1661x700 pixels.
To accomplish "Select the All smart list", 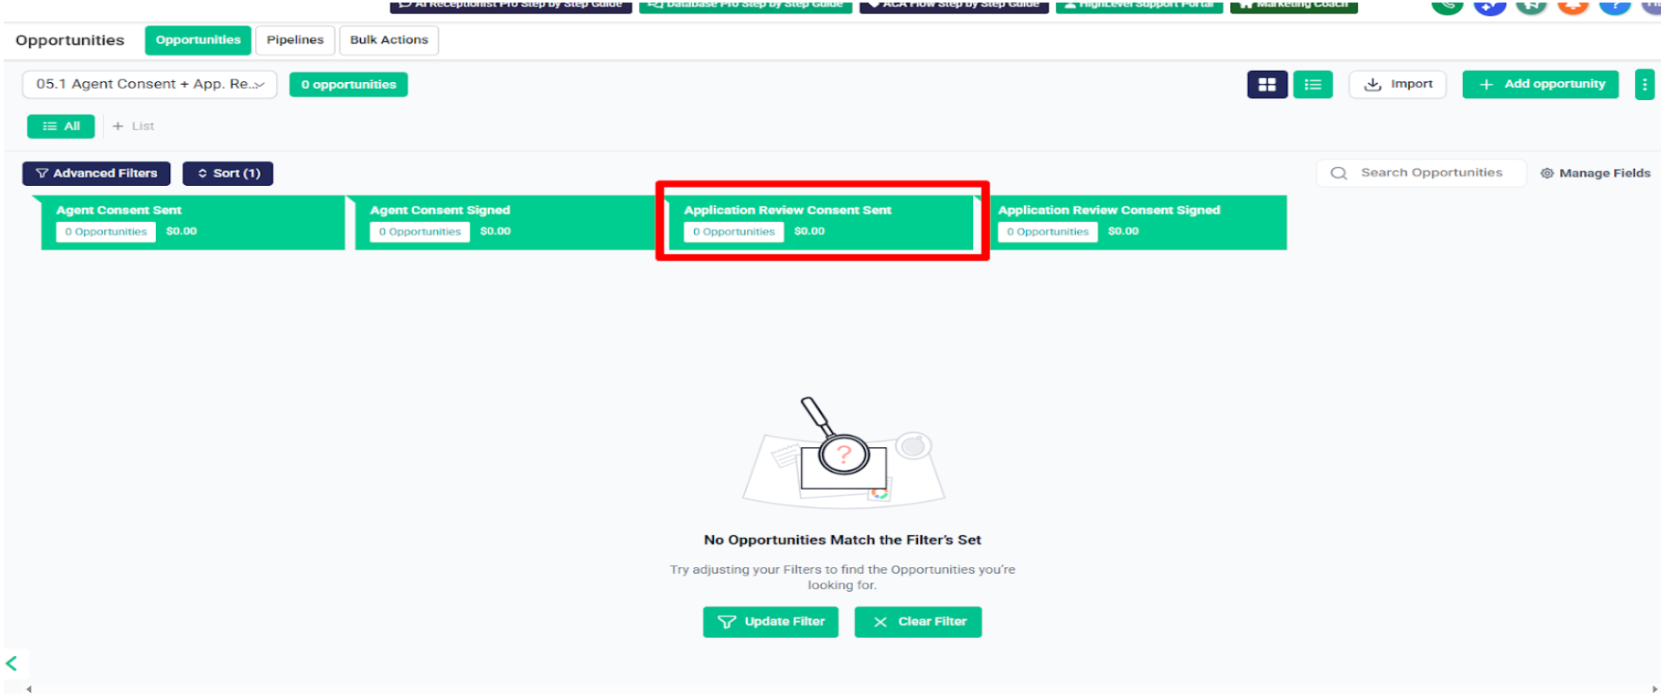I will click(x=61, y=126).
